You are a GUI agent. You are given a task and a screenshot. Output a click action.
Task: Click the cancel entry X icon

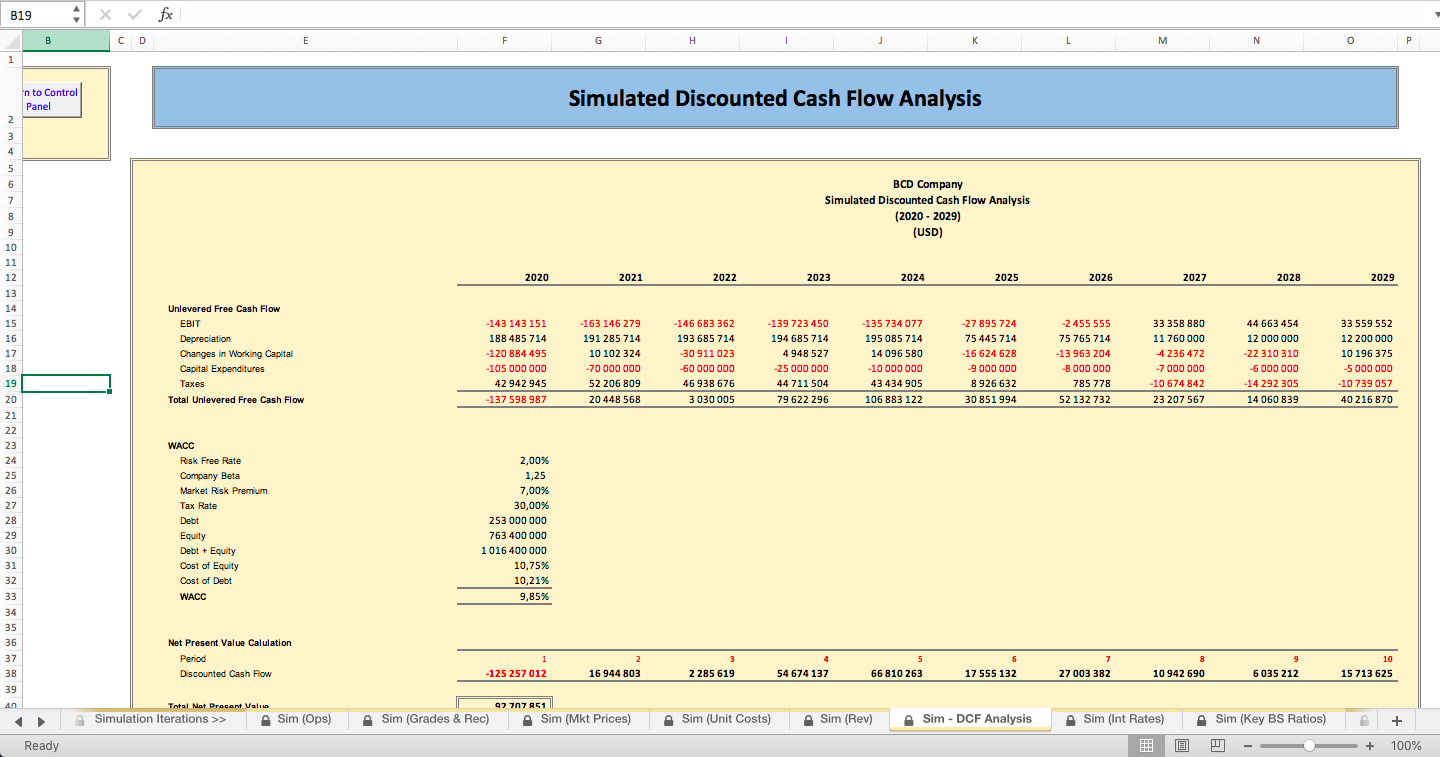click(x=106, y=14)
